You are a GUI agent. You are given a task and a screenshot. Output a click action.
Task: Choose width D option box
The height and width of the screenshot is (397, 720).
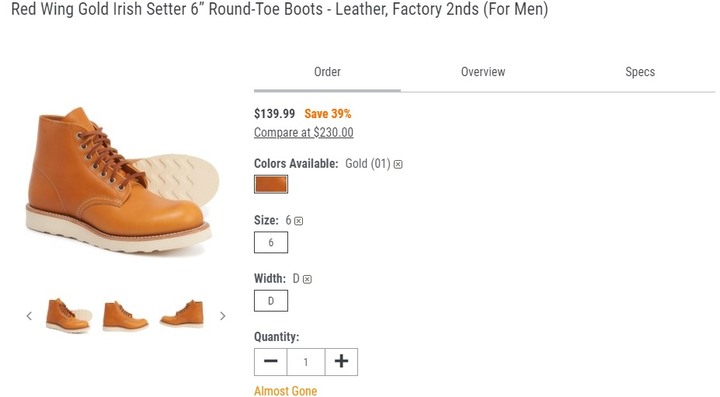(x=271, y=301)
